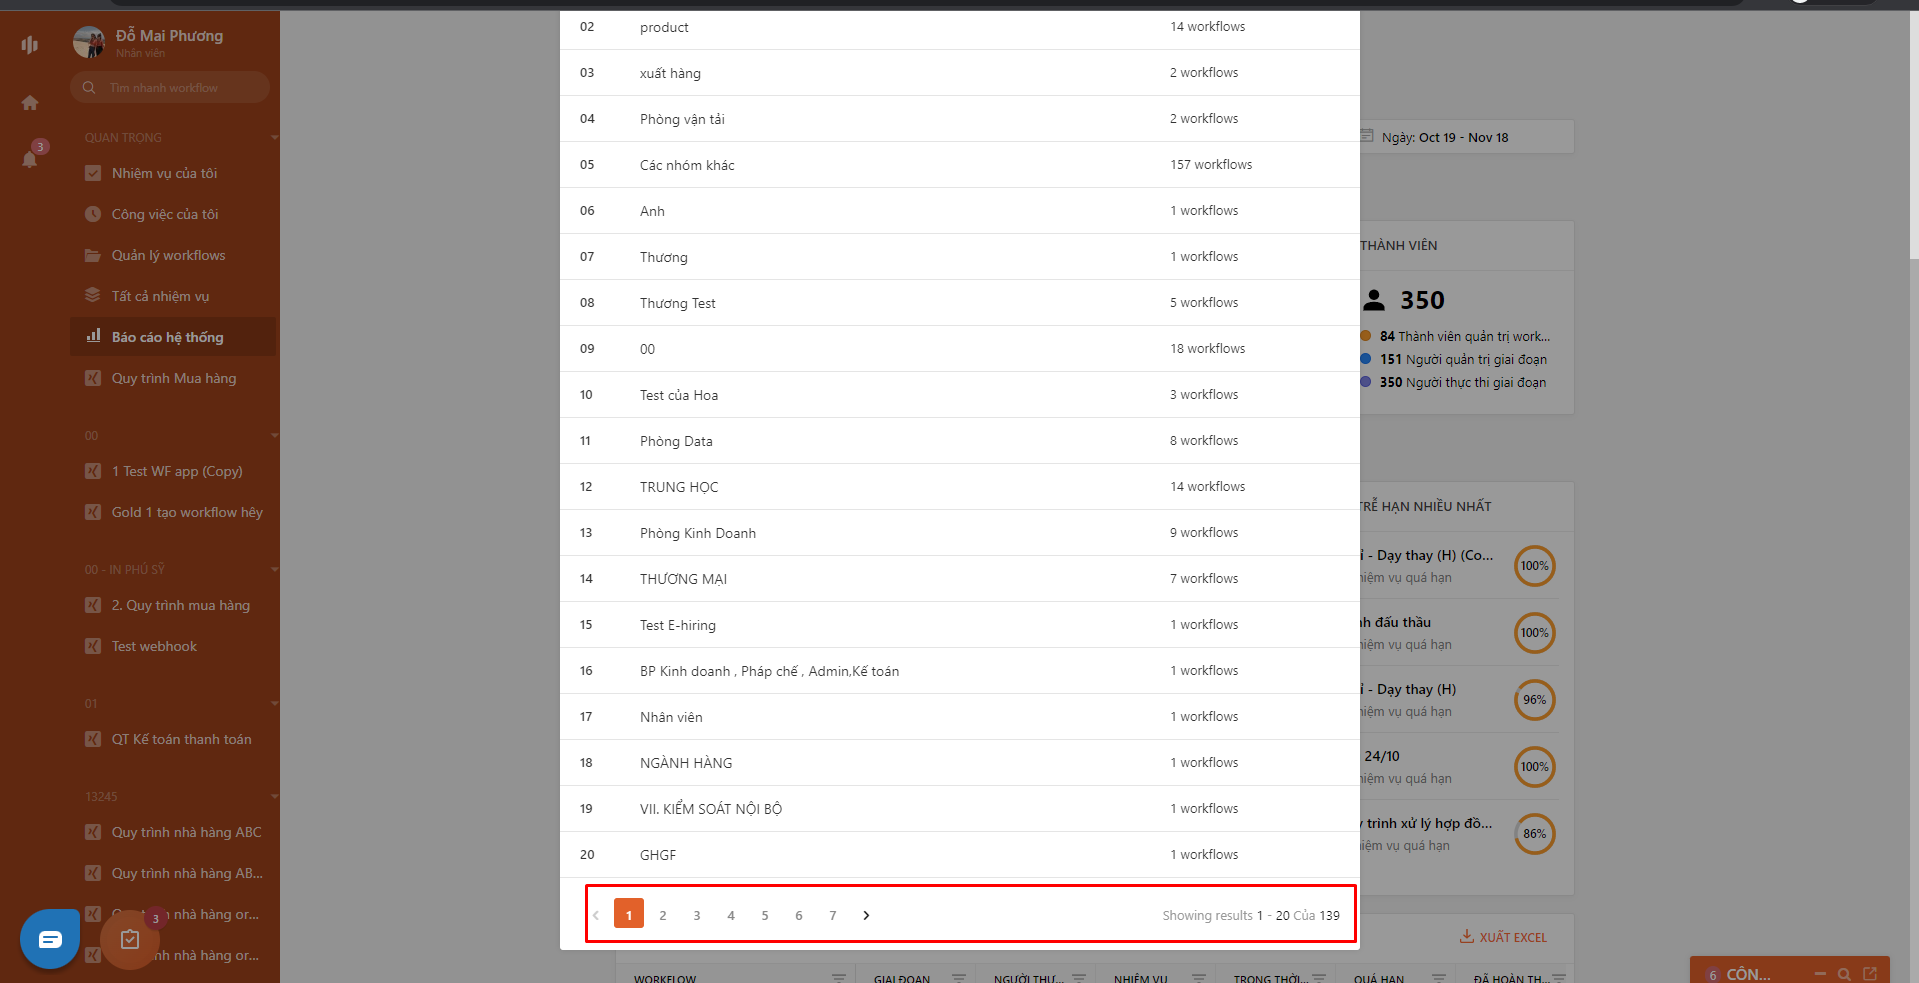1919x983 pixels.
Task: Collapse the '00 - IN PHÚ SỸ' sidebar section
Action: [x=274, y=569]
